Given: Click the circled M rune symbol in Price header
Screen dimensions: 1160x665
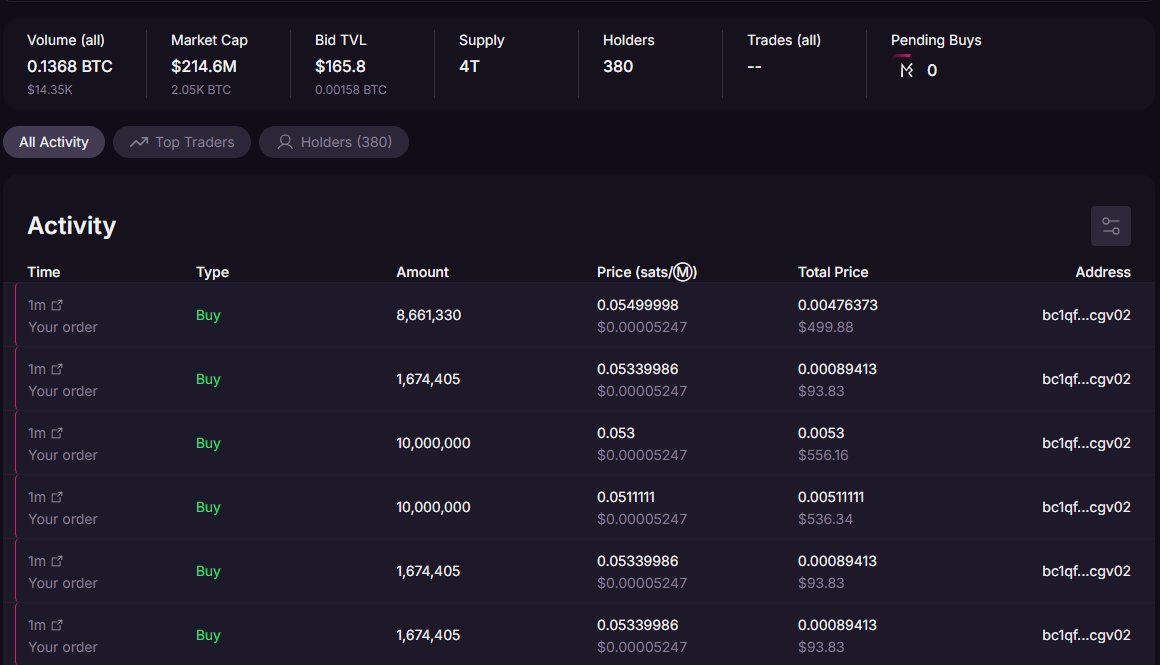Looking at the screenshot, I should [x=683, y=272].
